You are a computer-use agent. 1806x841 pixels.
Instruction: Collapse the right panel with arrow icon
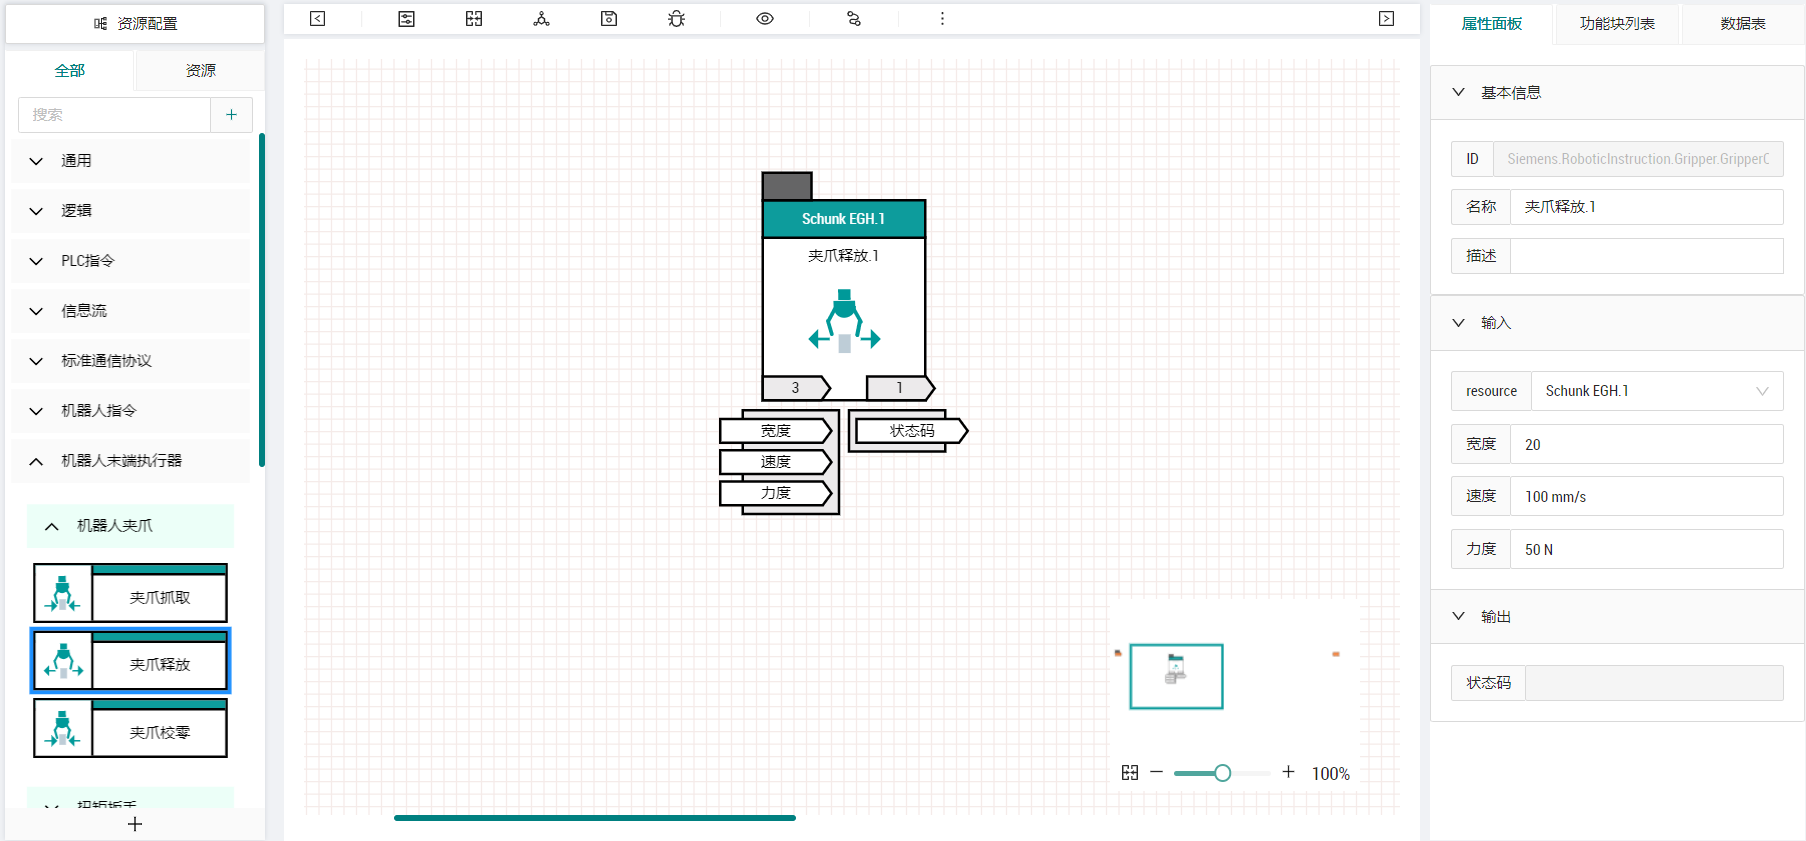(x=1386, y=19)
